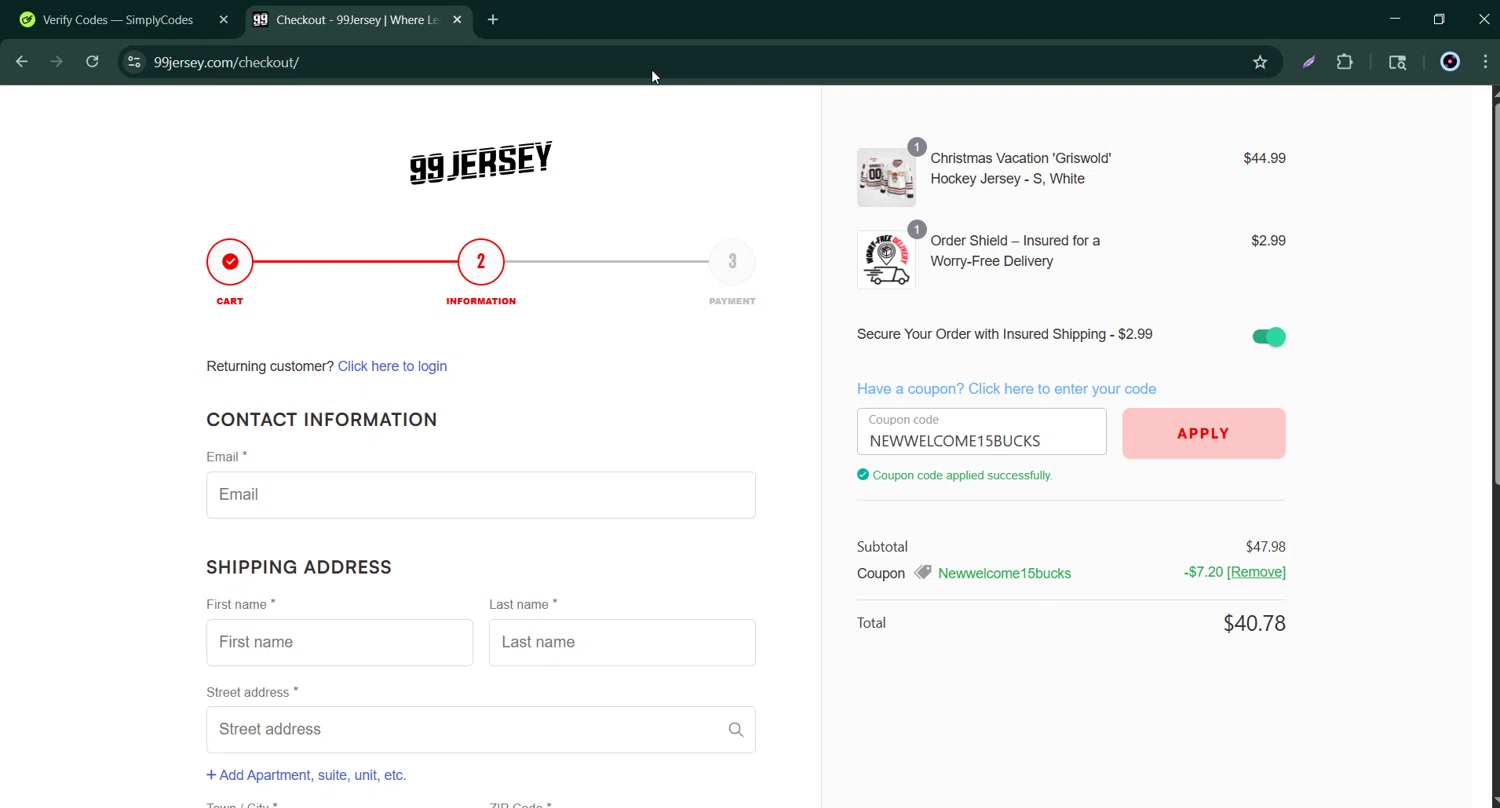Screen dimensions: 1500x808
Task: Click the browser forward arrow
Action: click(57, 62)
